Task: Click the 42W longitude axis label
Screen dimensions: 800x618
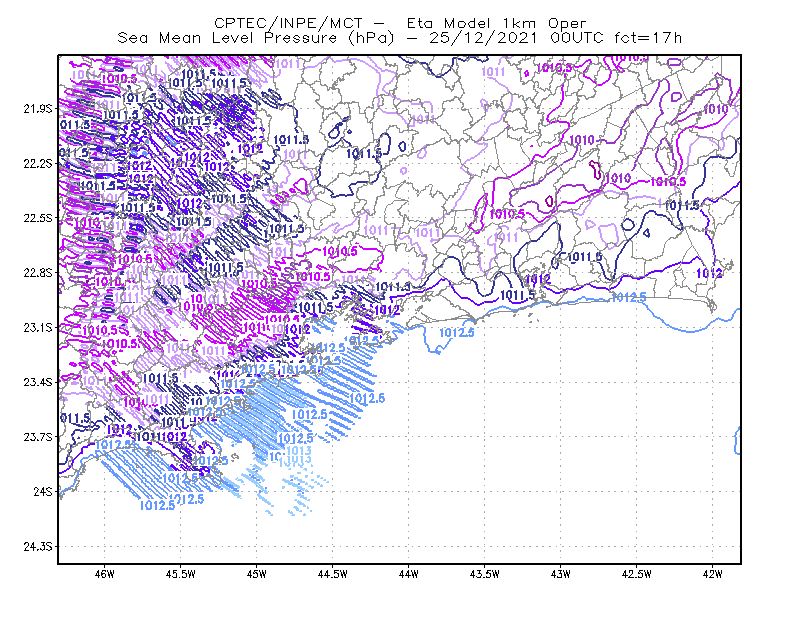Action: pyautogui.click(x=713, y=574)
